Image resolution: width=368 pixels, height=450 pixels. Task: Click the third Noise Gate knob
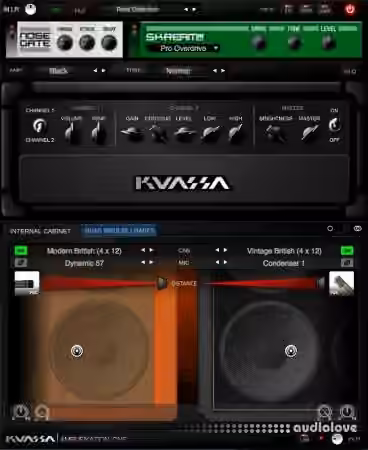pos(109,43)
